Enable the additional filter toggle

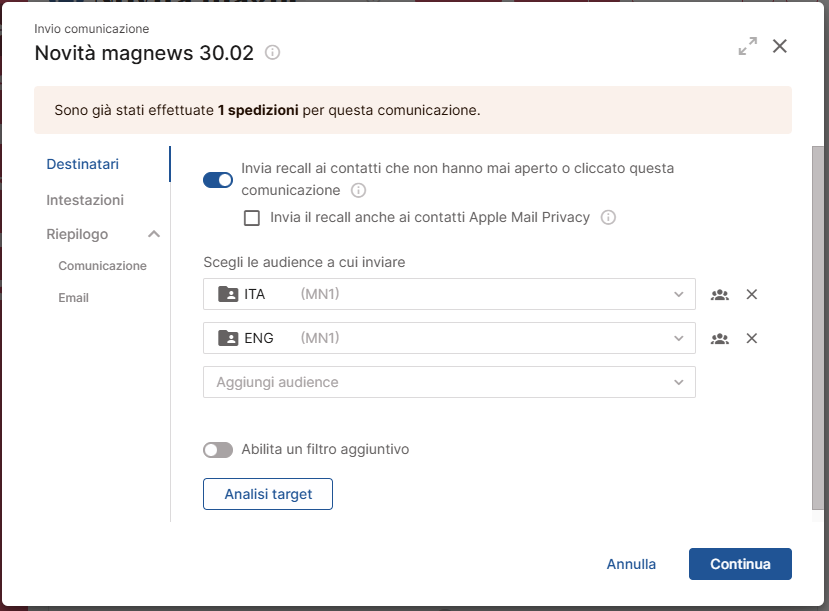point(218,450)
